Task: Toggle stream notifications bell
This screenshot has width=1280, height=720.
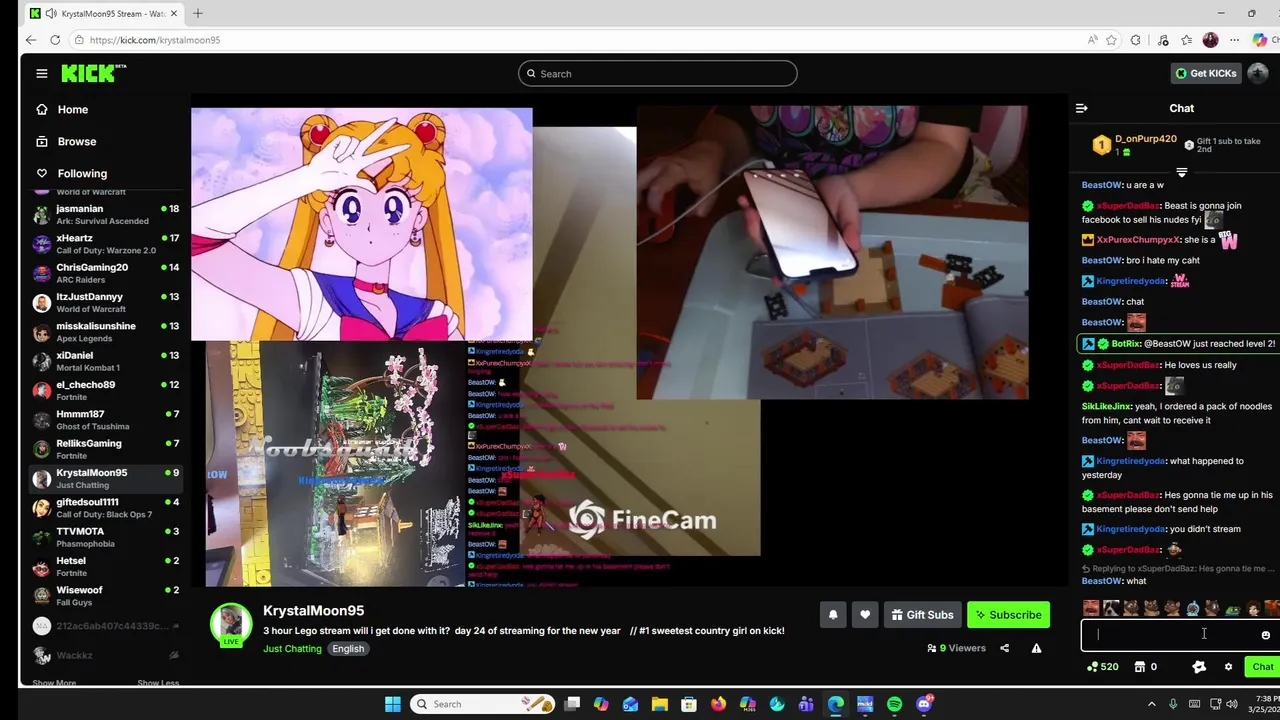Action: coord(832,615)
